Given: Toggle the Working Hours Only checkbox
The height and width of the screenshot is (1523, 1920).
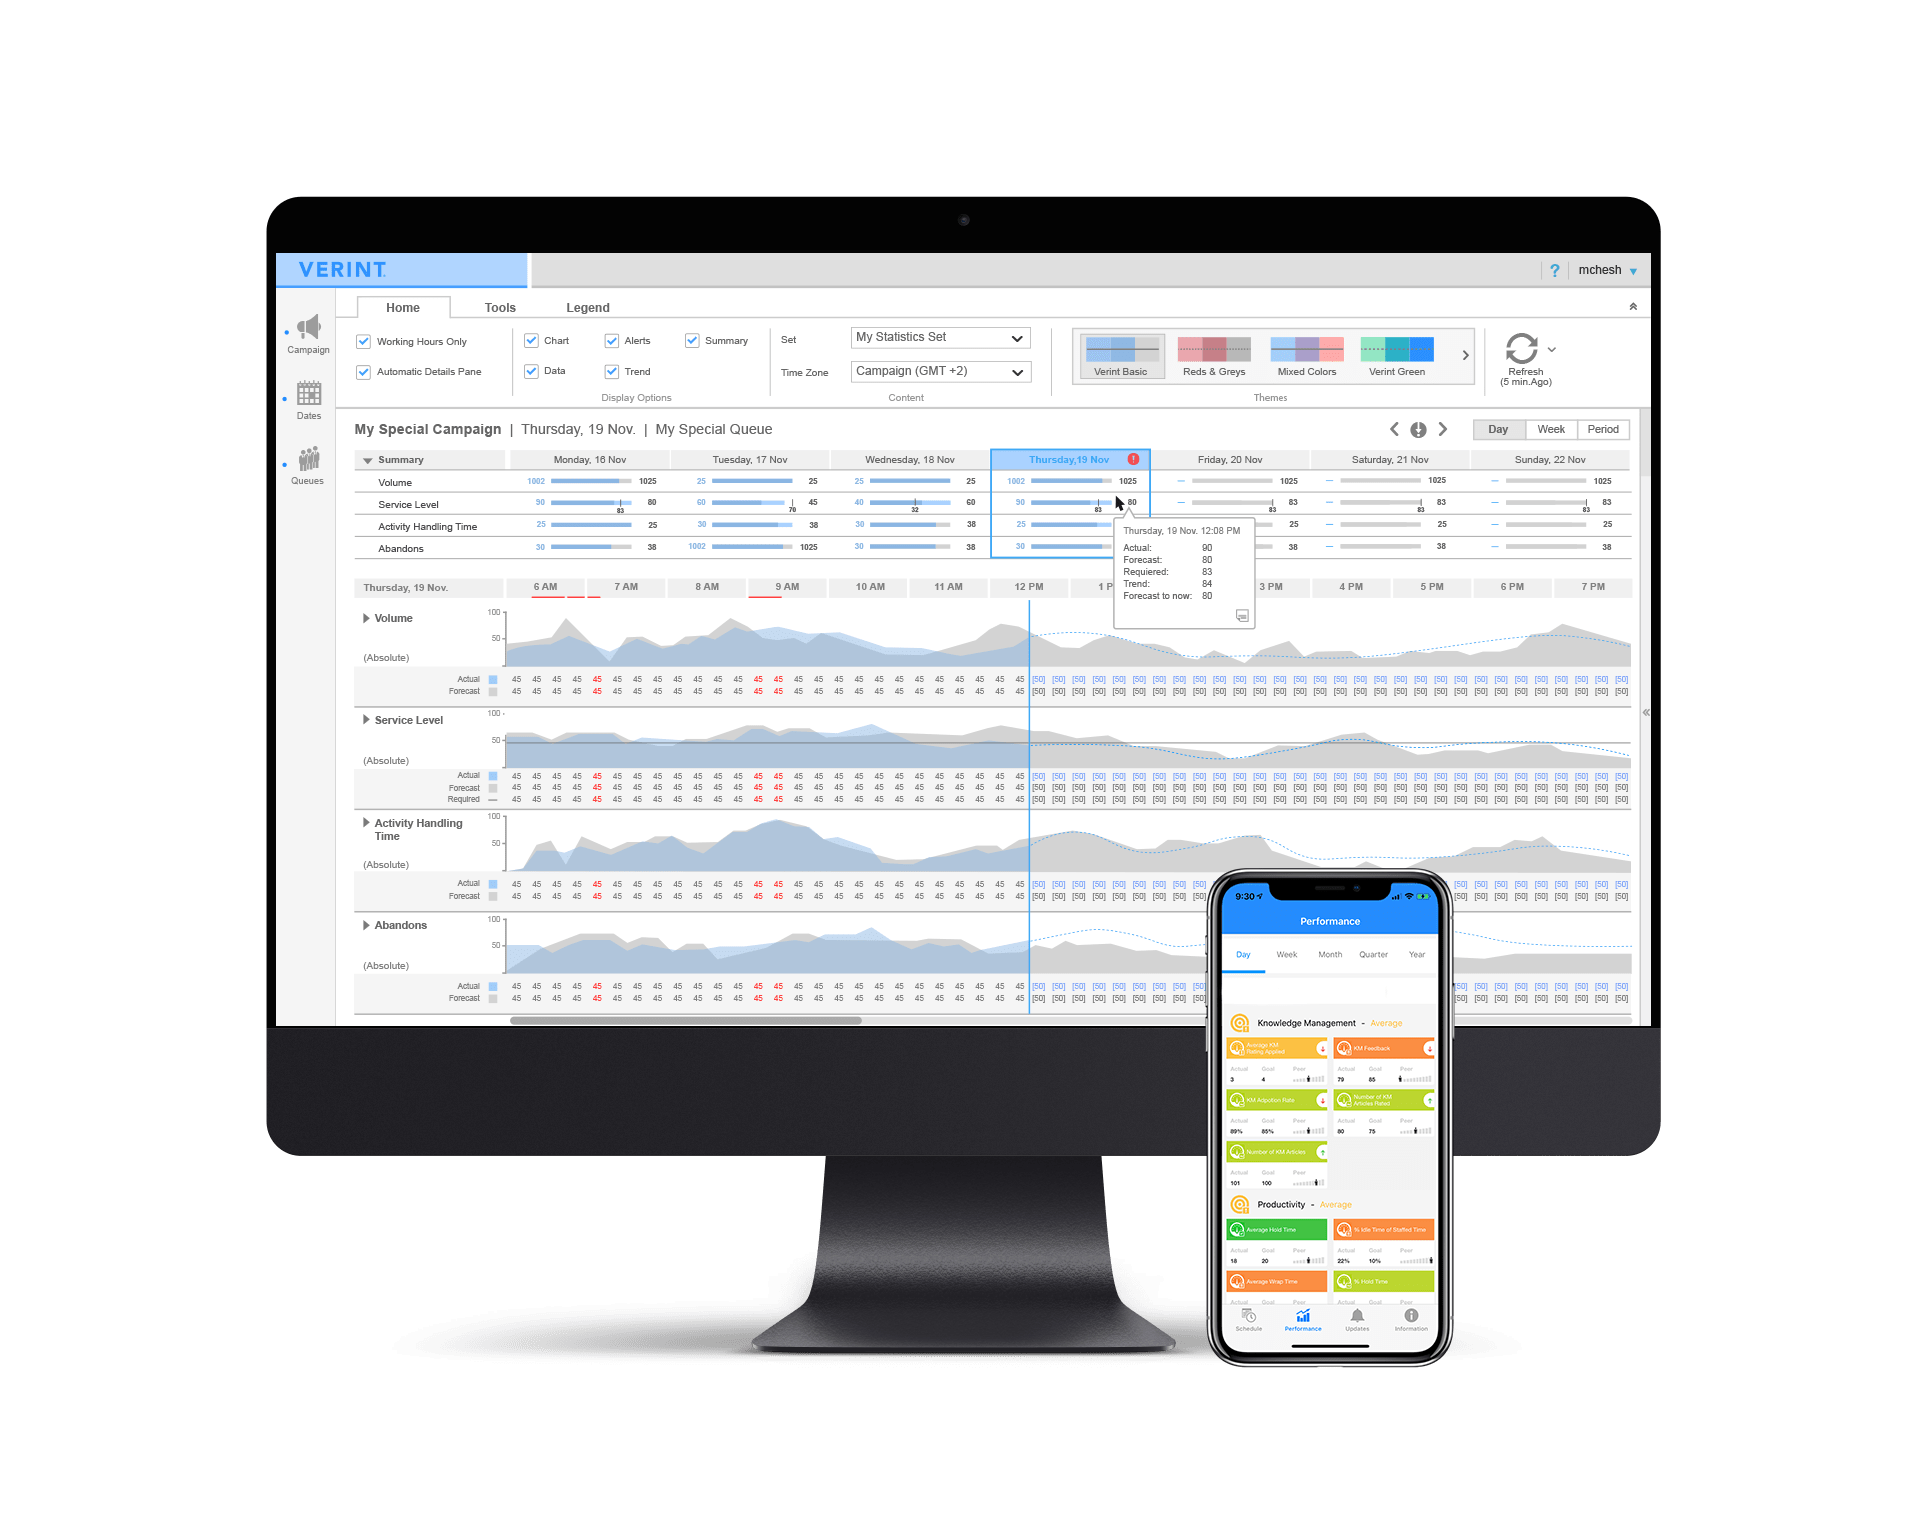Looking at the screenshot, I should click(x=366, y=340).
